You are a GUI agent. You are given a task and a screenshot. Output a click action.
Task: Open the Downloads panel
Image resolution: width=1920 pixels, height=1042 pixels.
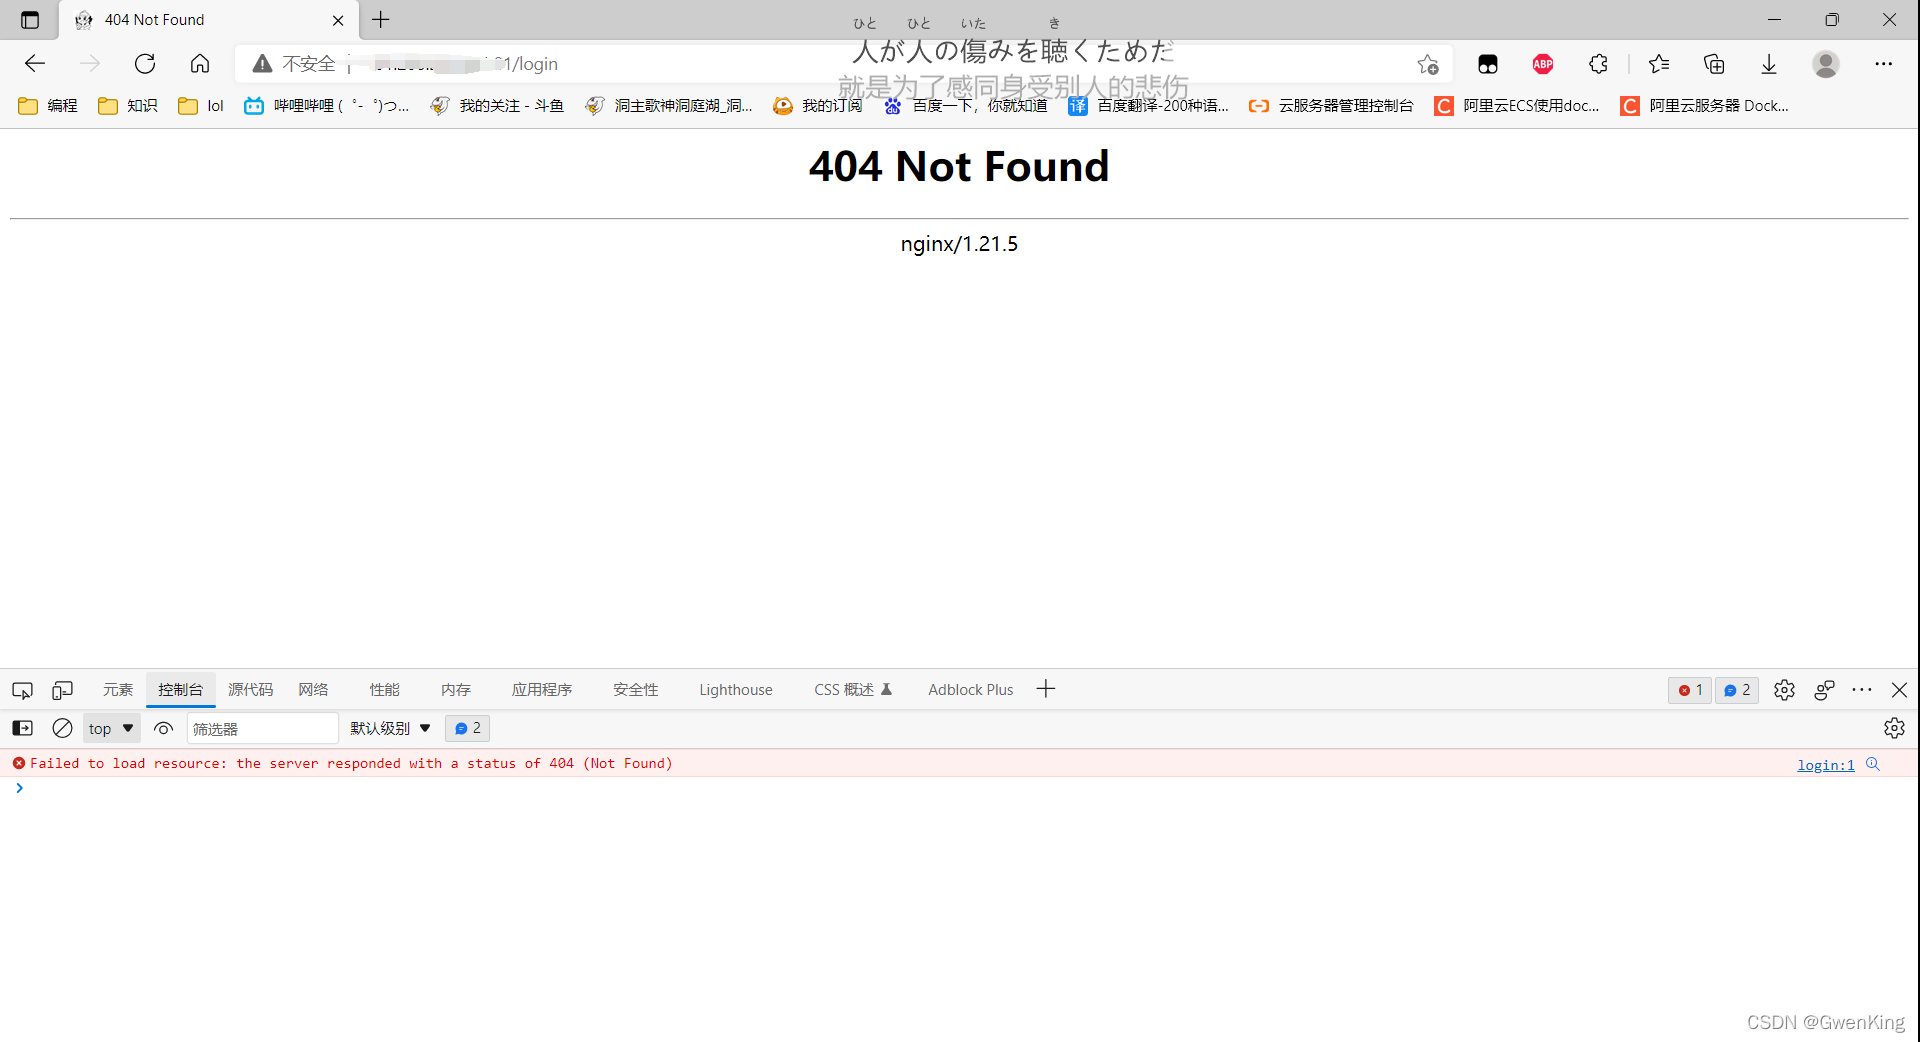pyautogui.click(x=1769, y=64)
